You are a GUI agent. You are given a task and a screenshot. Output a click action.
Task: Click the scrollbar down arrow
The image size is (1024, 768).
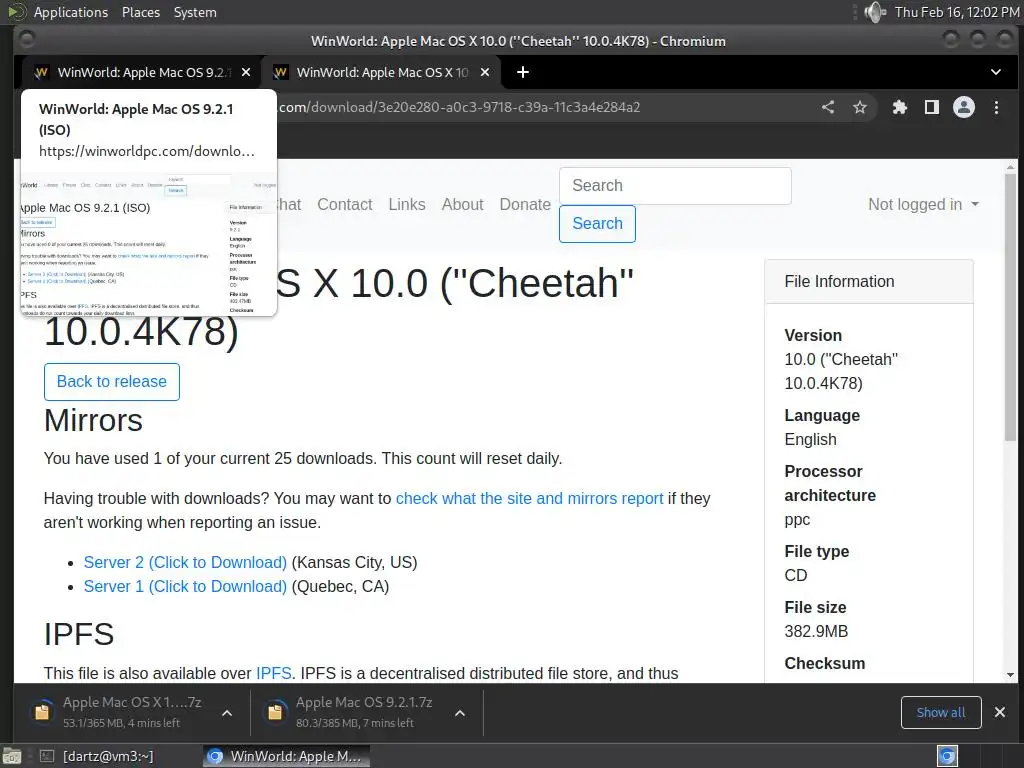(x=1010, y=675)
